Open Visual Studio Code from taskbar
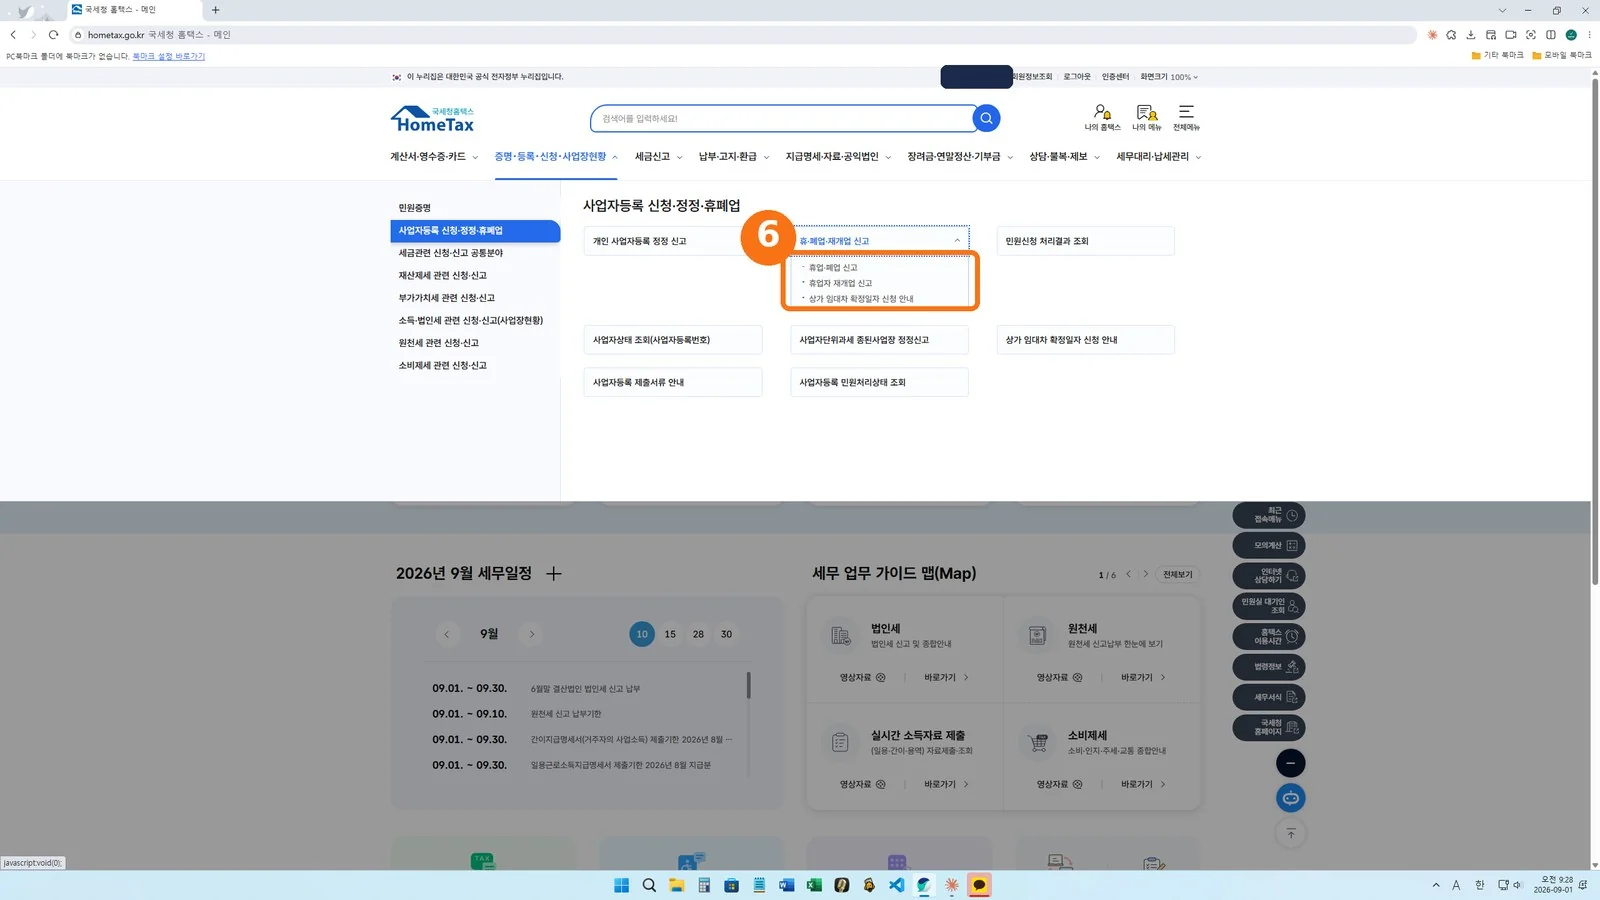 pyautogui.click(x=896, y=885)
